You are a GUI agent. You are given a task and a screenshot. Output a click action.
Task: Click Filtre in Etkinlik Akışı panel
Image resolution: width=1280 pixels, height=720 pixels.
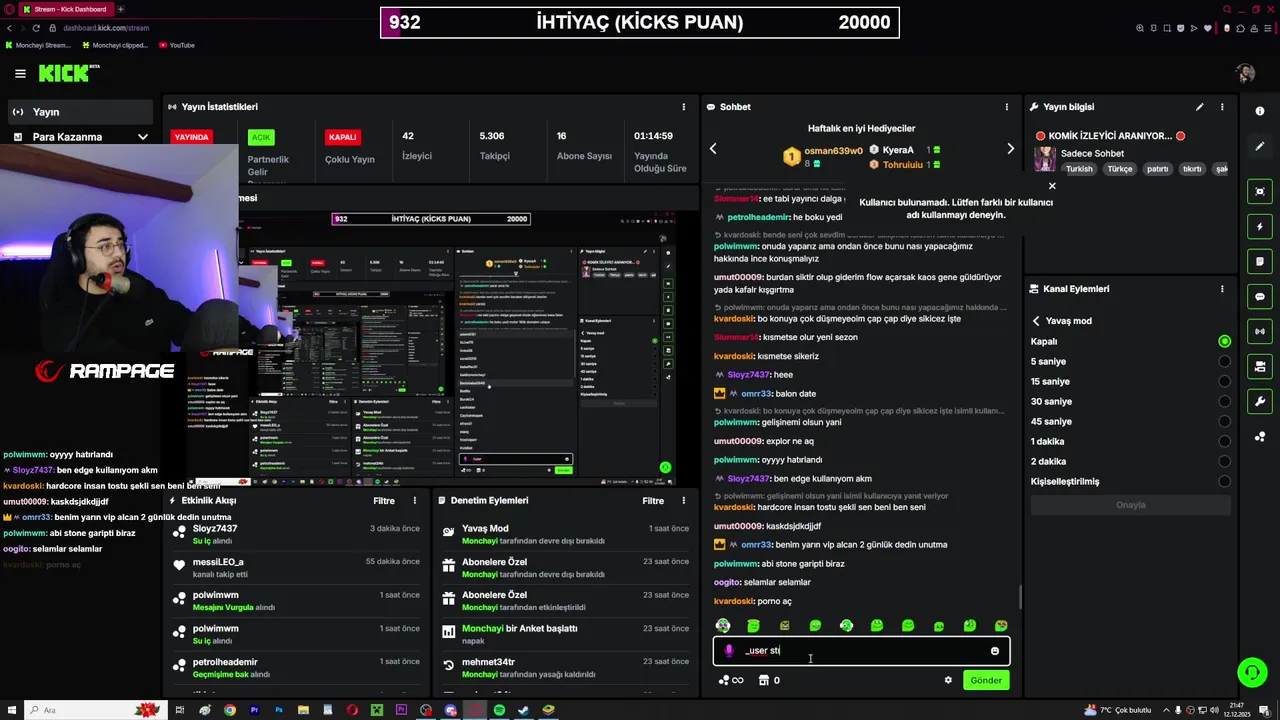coord(384,501)
